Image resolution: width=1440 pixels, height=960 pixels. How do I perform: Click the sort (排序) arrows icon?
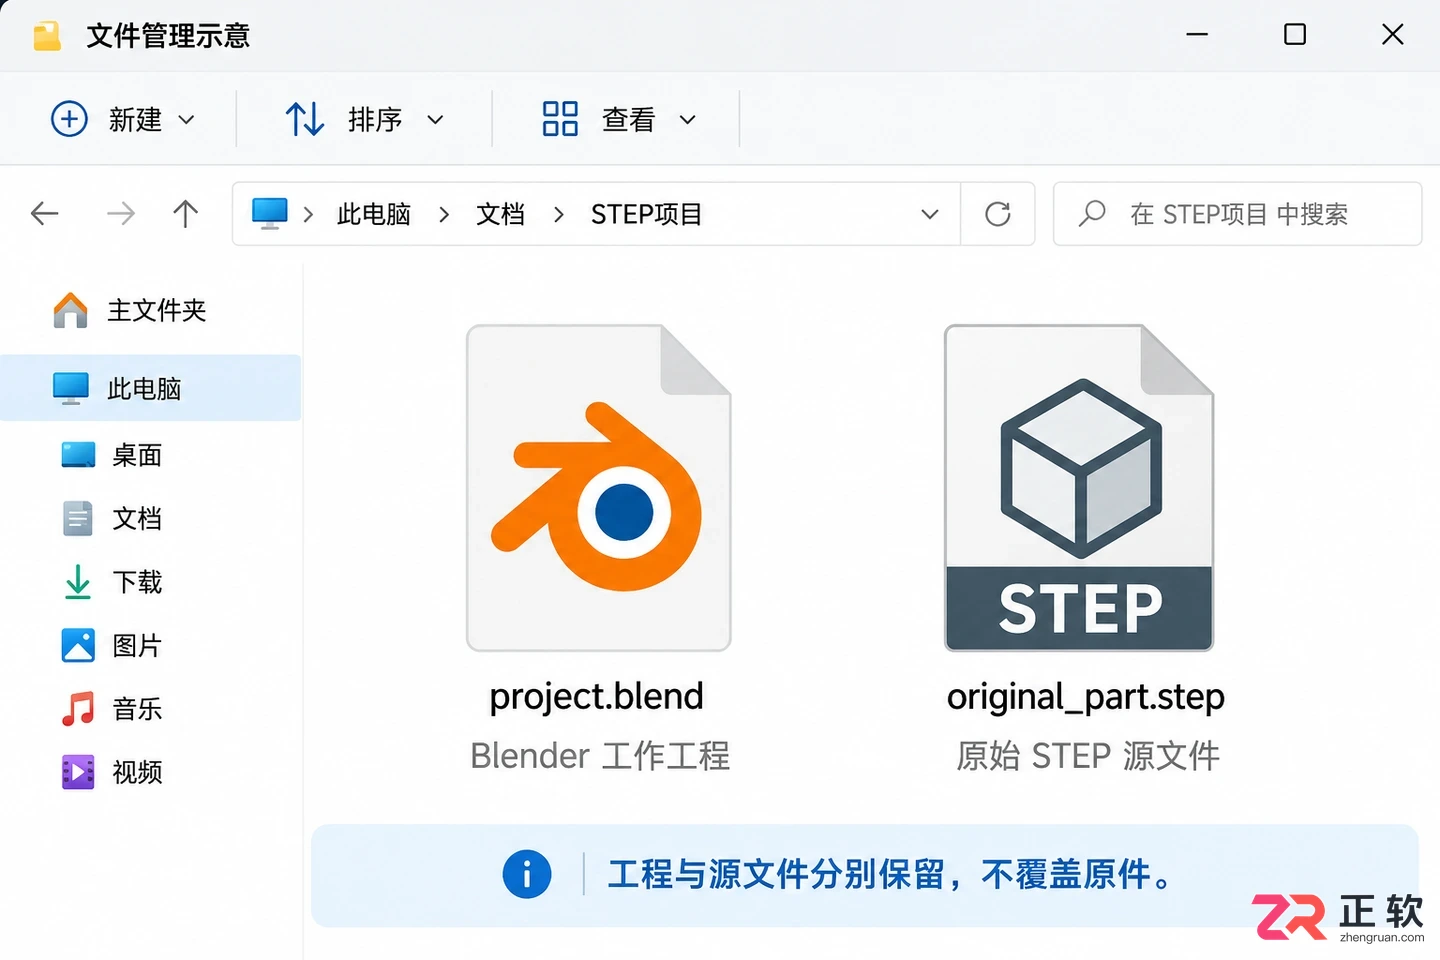305,119
